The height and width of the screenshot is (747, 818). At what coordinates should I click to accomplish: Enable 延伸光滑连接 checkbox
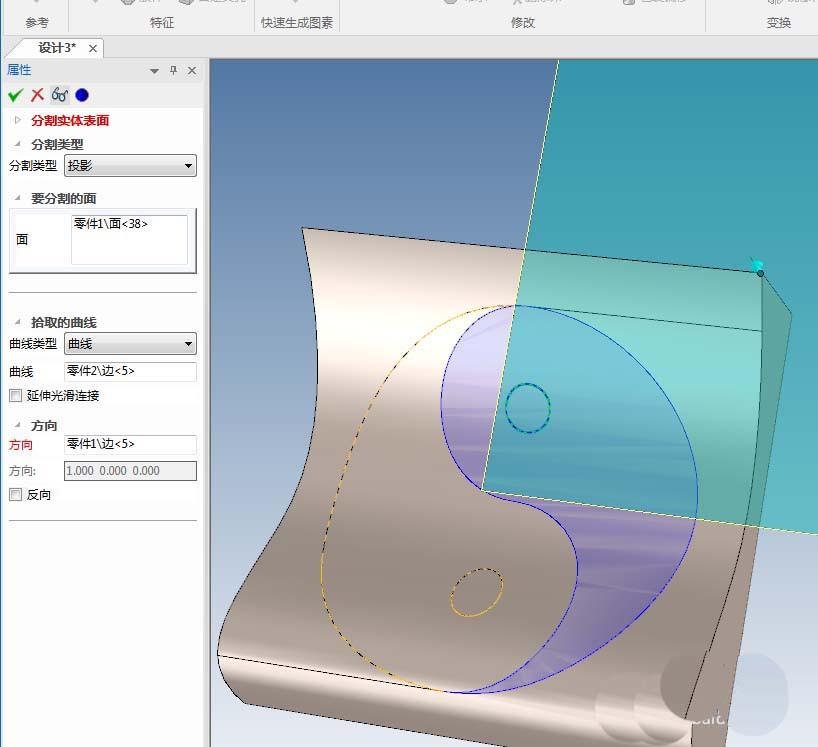pyautogui.click(x=14, y=395)
